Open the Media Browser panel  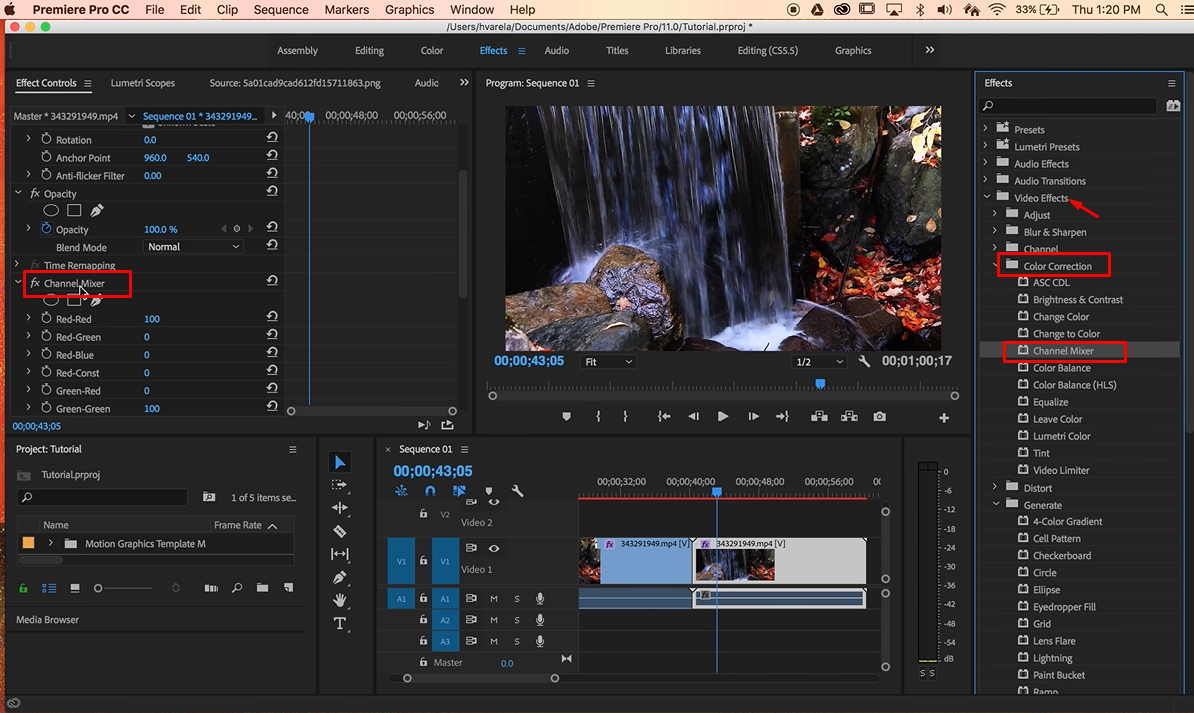47,619
